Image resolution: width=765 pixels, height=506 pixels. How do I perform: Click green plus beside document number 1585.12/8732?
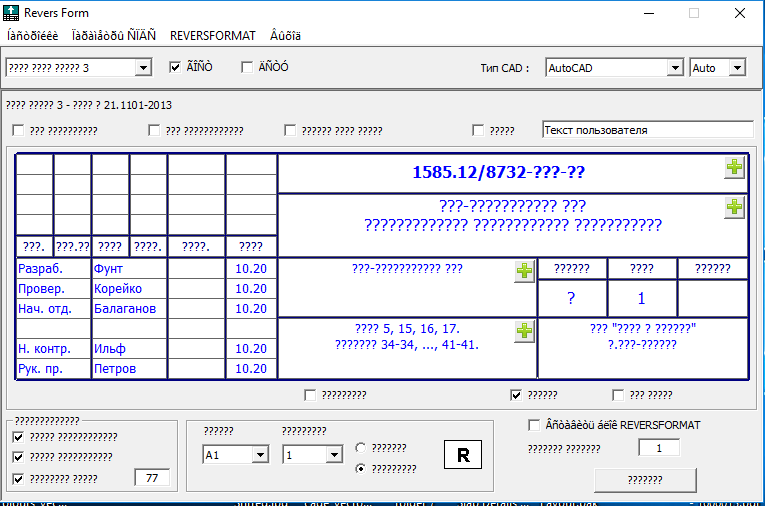pos(734,168)
